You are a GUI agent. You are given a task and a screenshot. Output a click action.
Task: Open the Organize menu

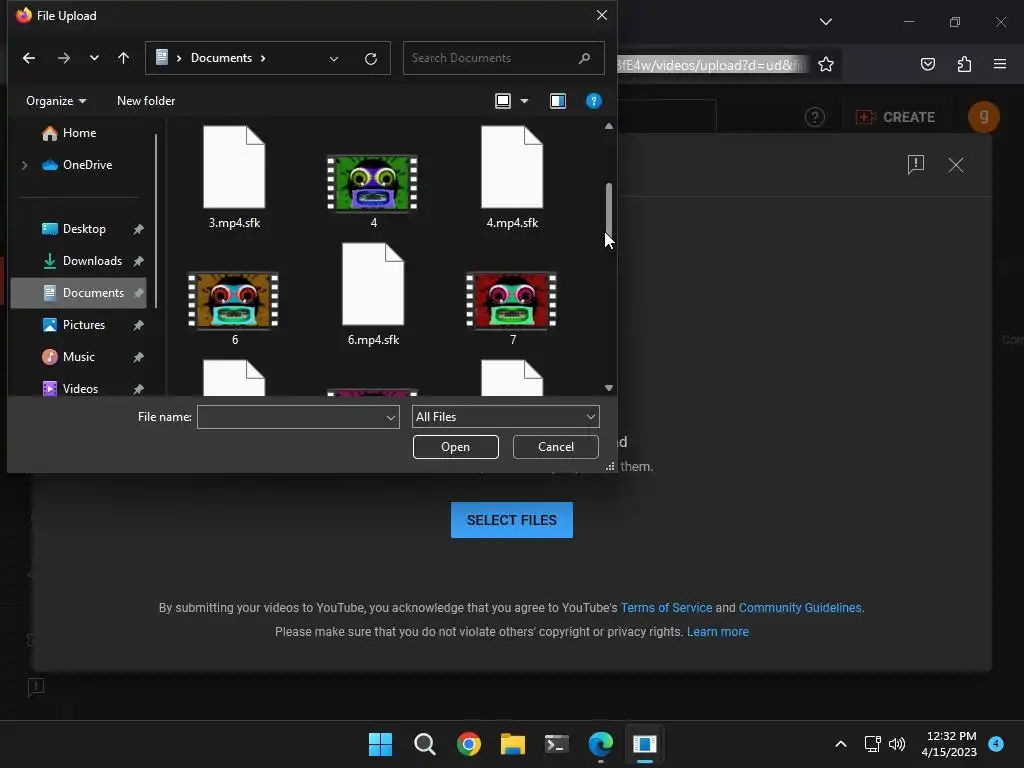click(56, 101)
